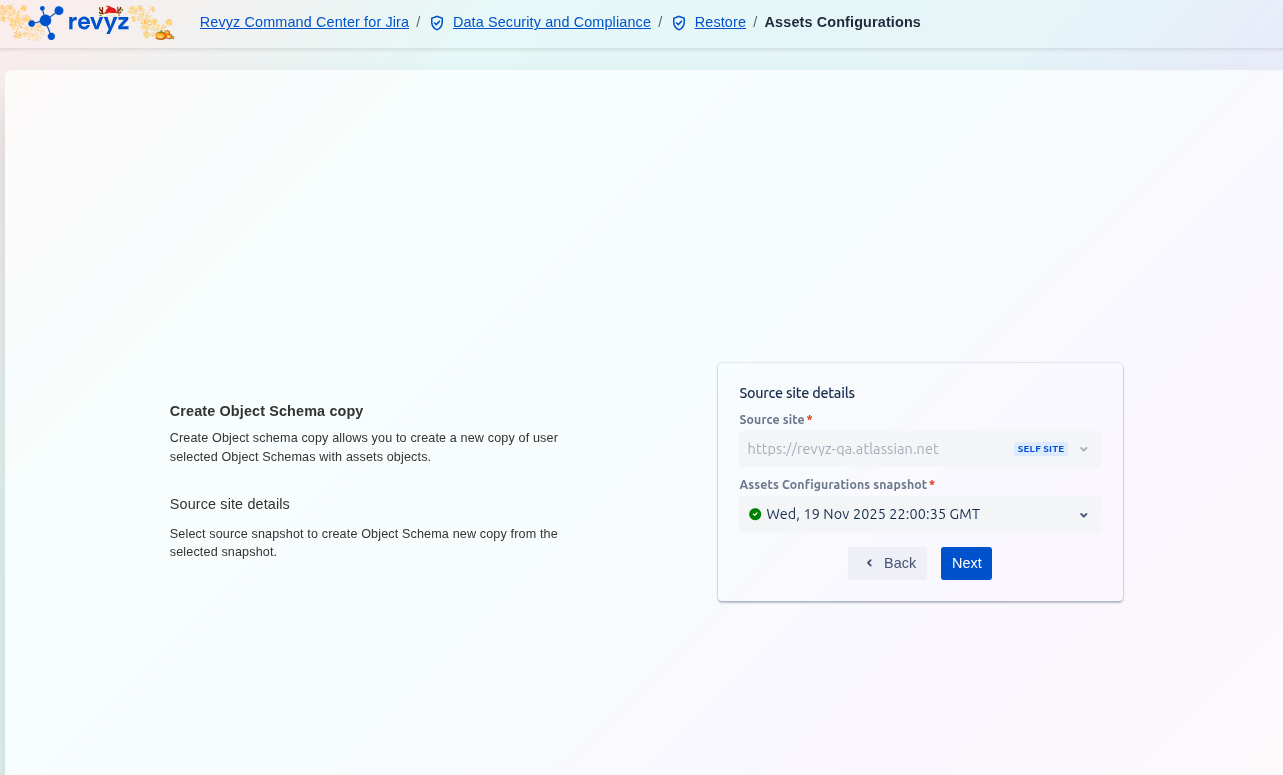The image size is (1283, 775).
Task: Expand the Assets Configurations snapshot dropdown arrow
Action: [1084, 515]
